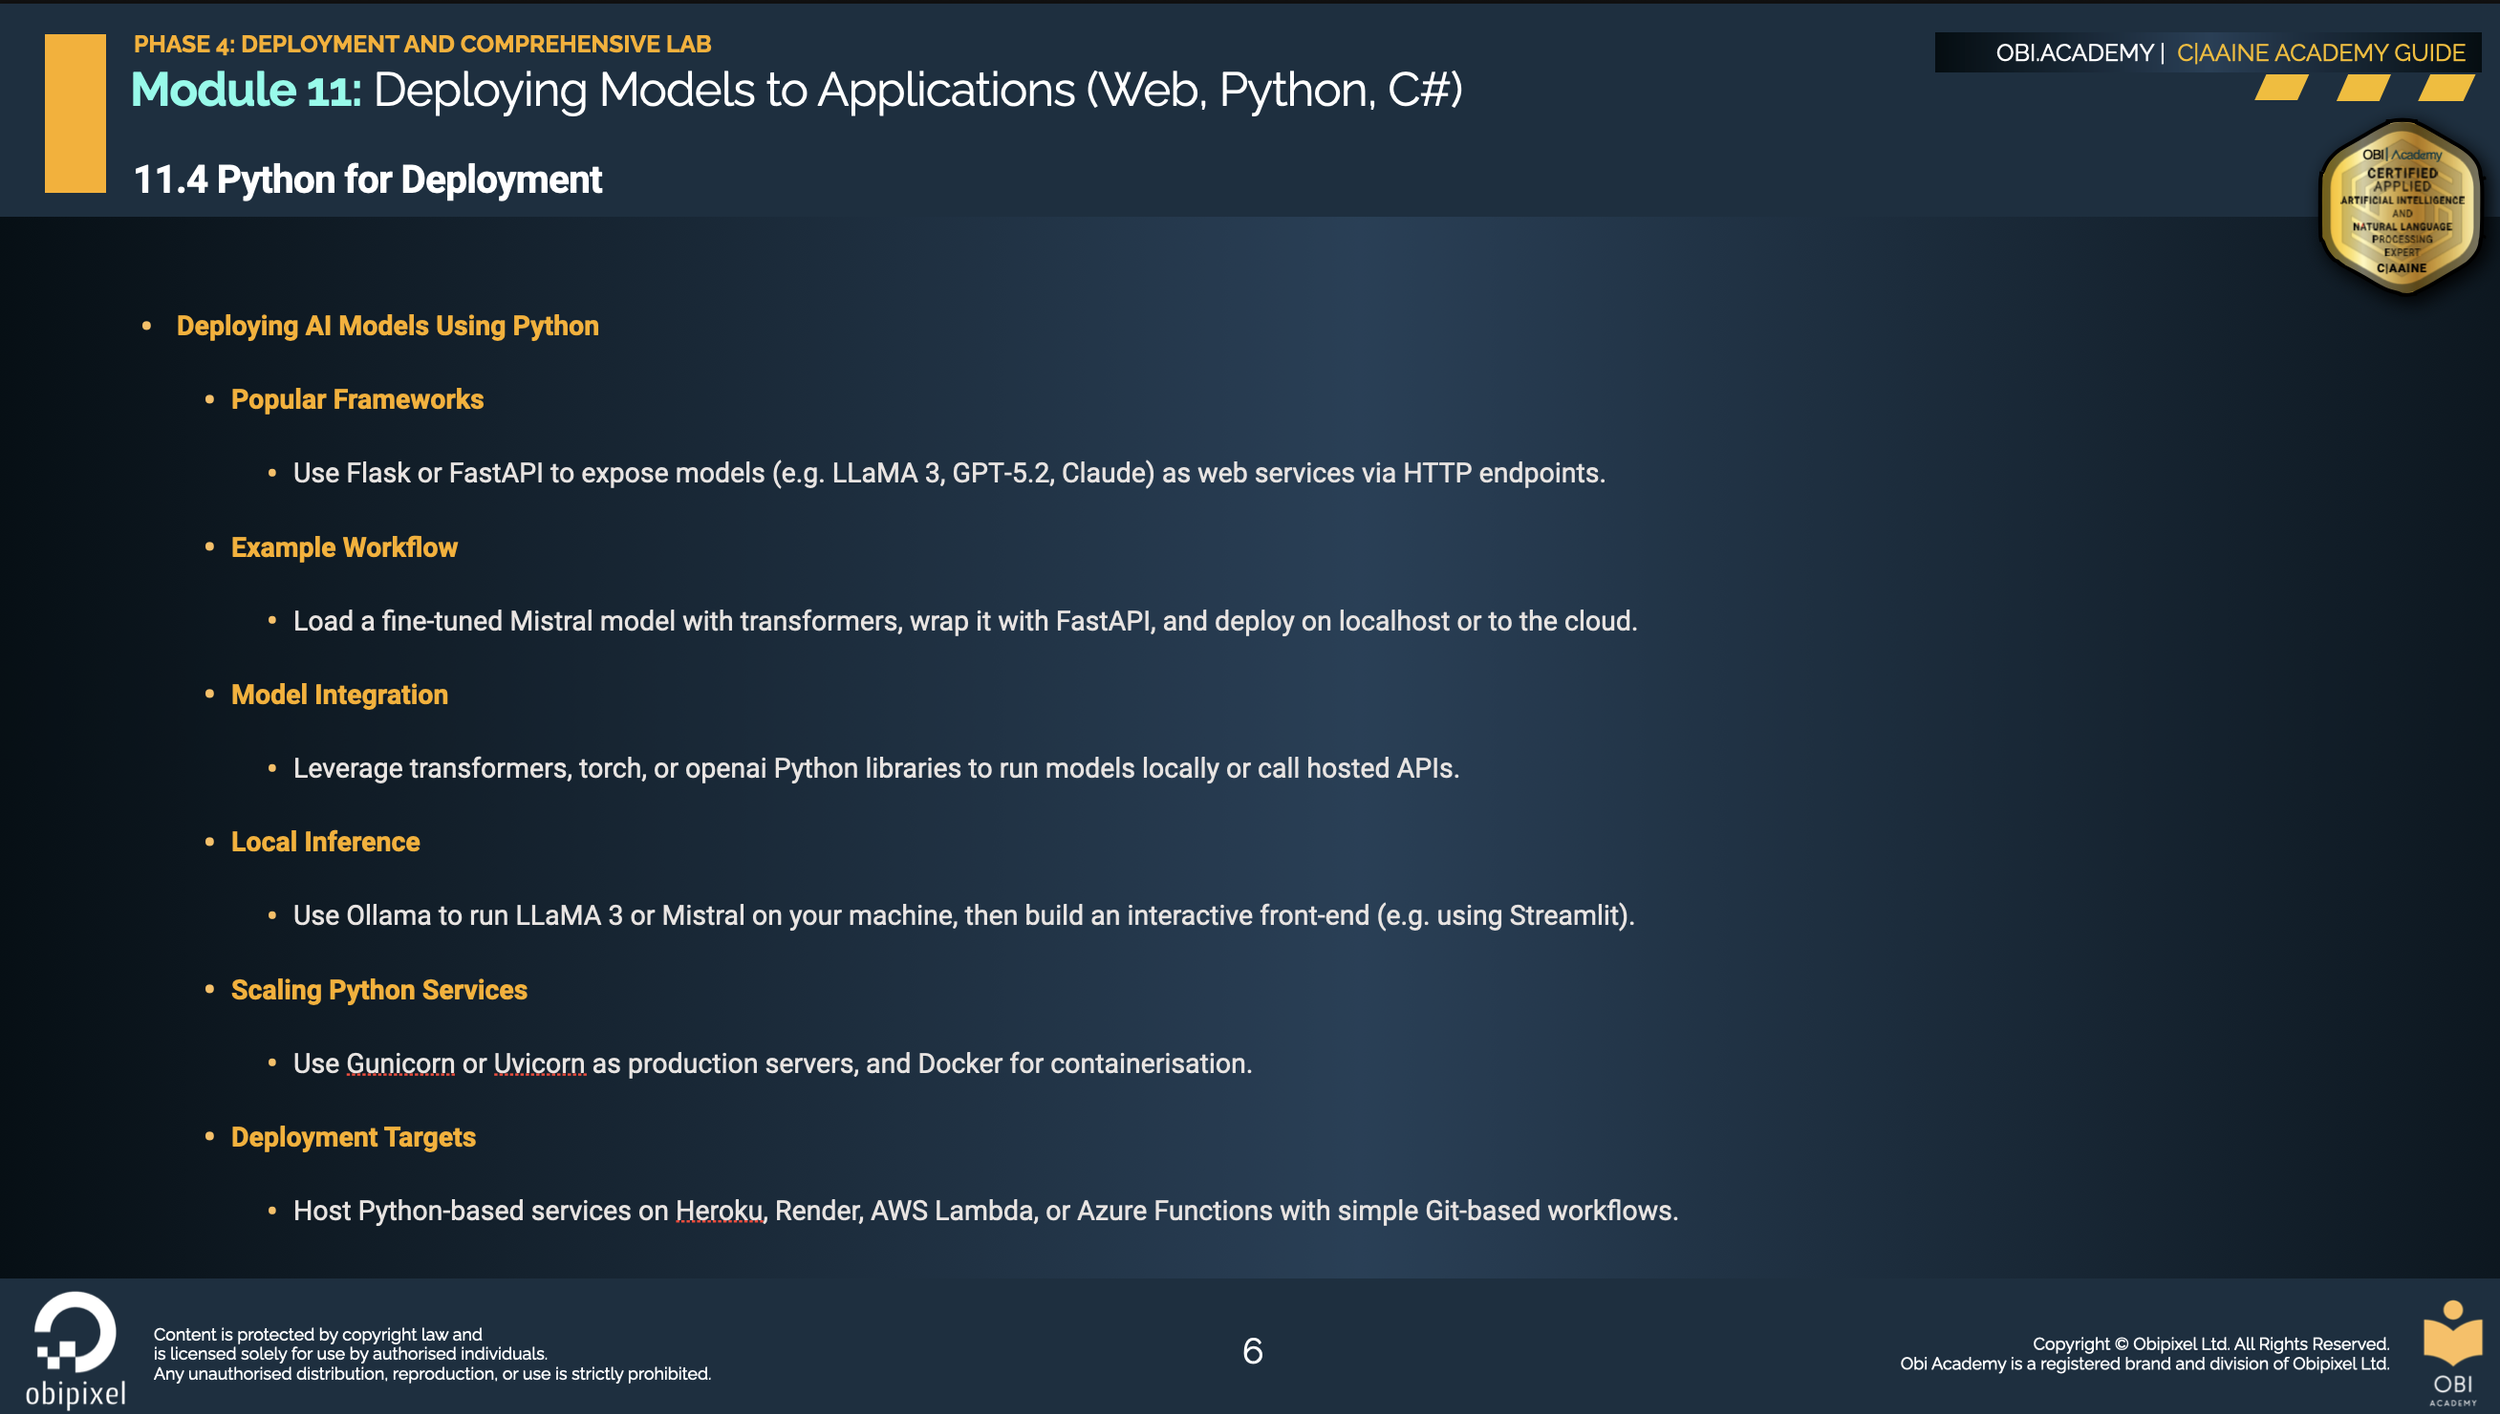The height and width of the screenshot is (1414, 2500).
Task: Click the obipixel logo at the bottom left
Action: [75, 1345]
